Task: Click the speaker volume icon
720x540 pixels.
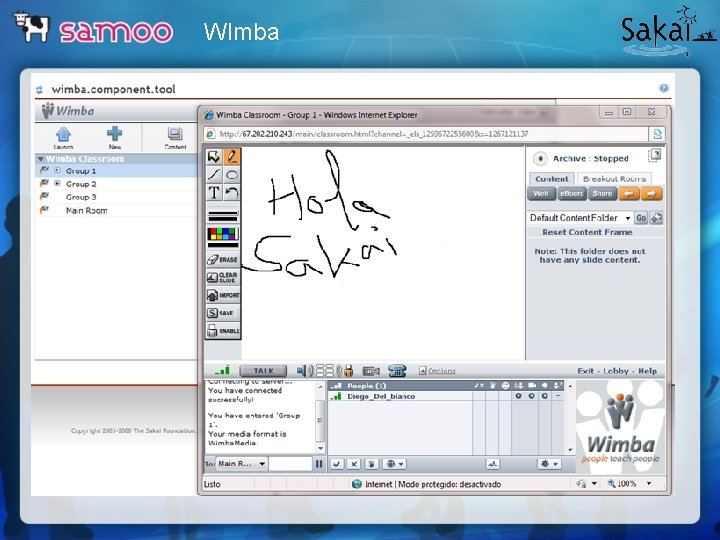Action: (304, 371)
